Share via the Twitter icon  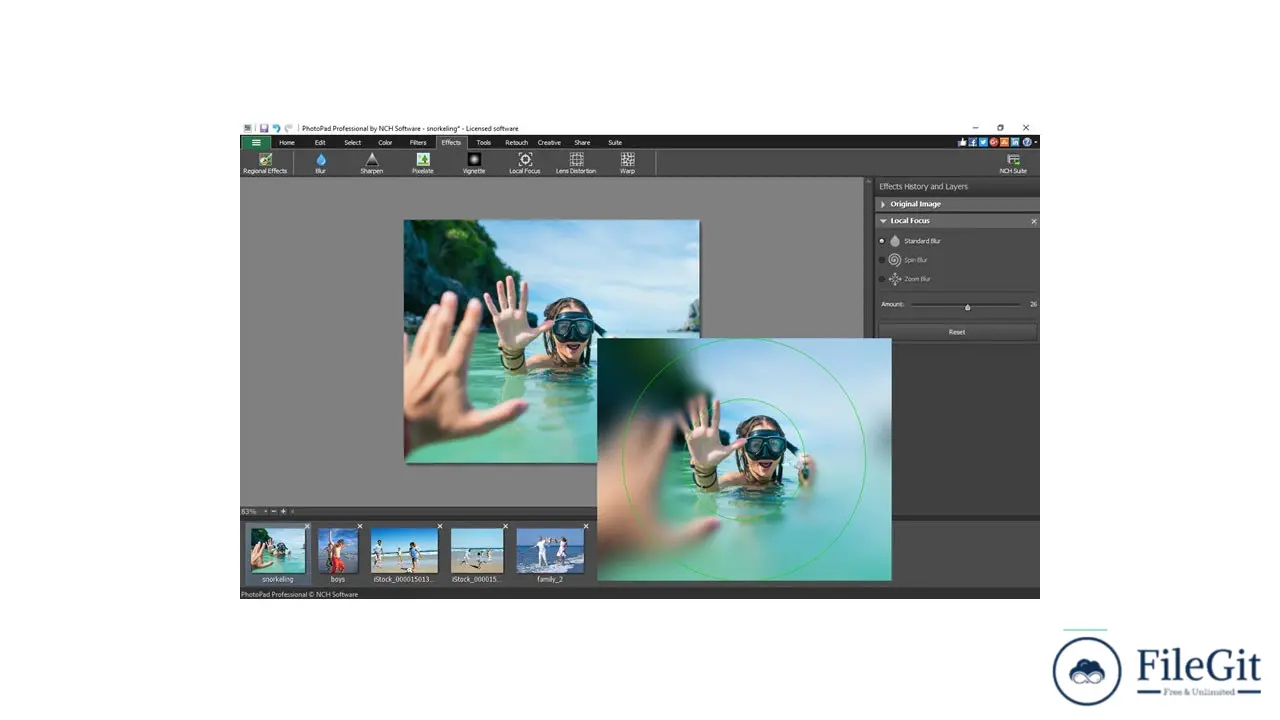983,142
